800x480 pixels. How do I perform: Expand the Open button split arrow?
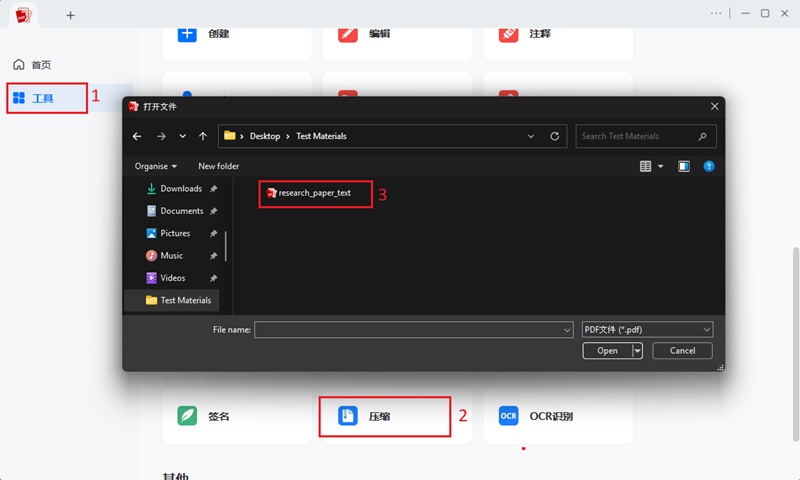tap(637, 350)
